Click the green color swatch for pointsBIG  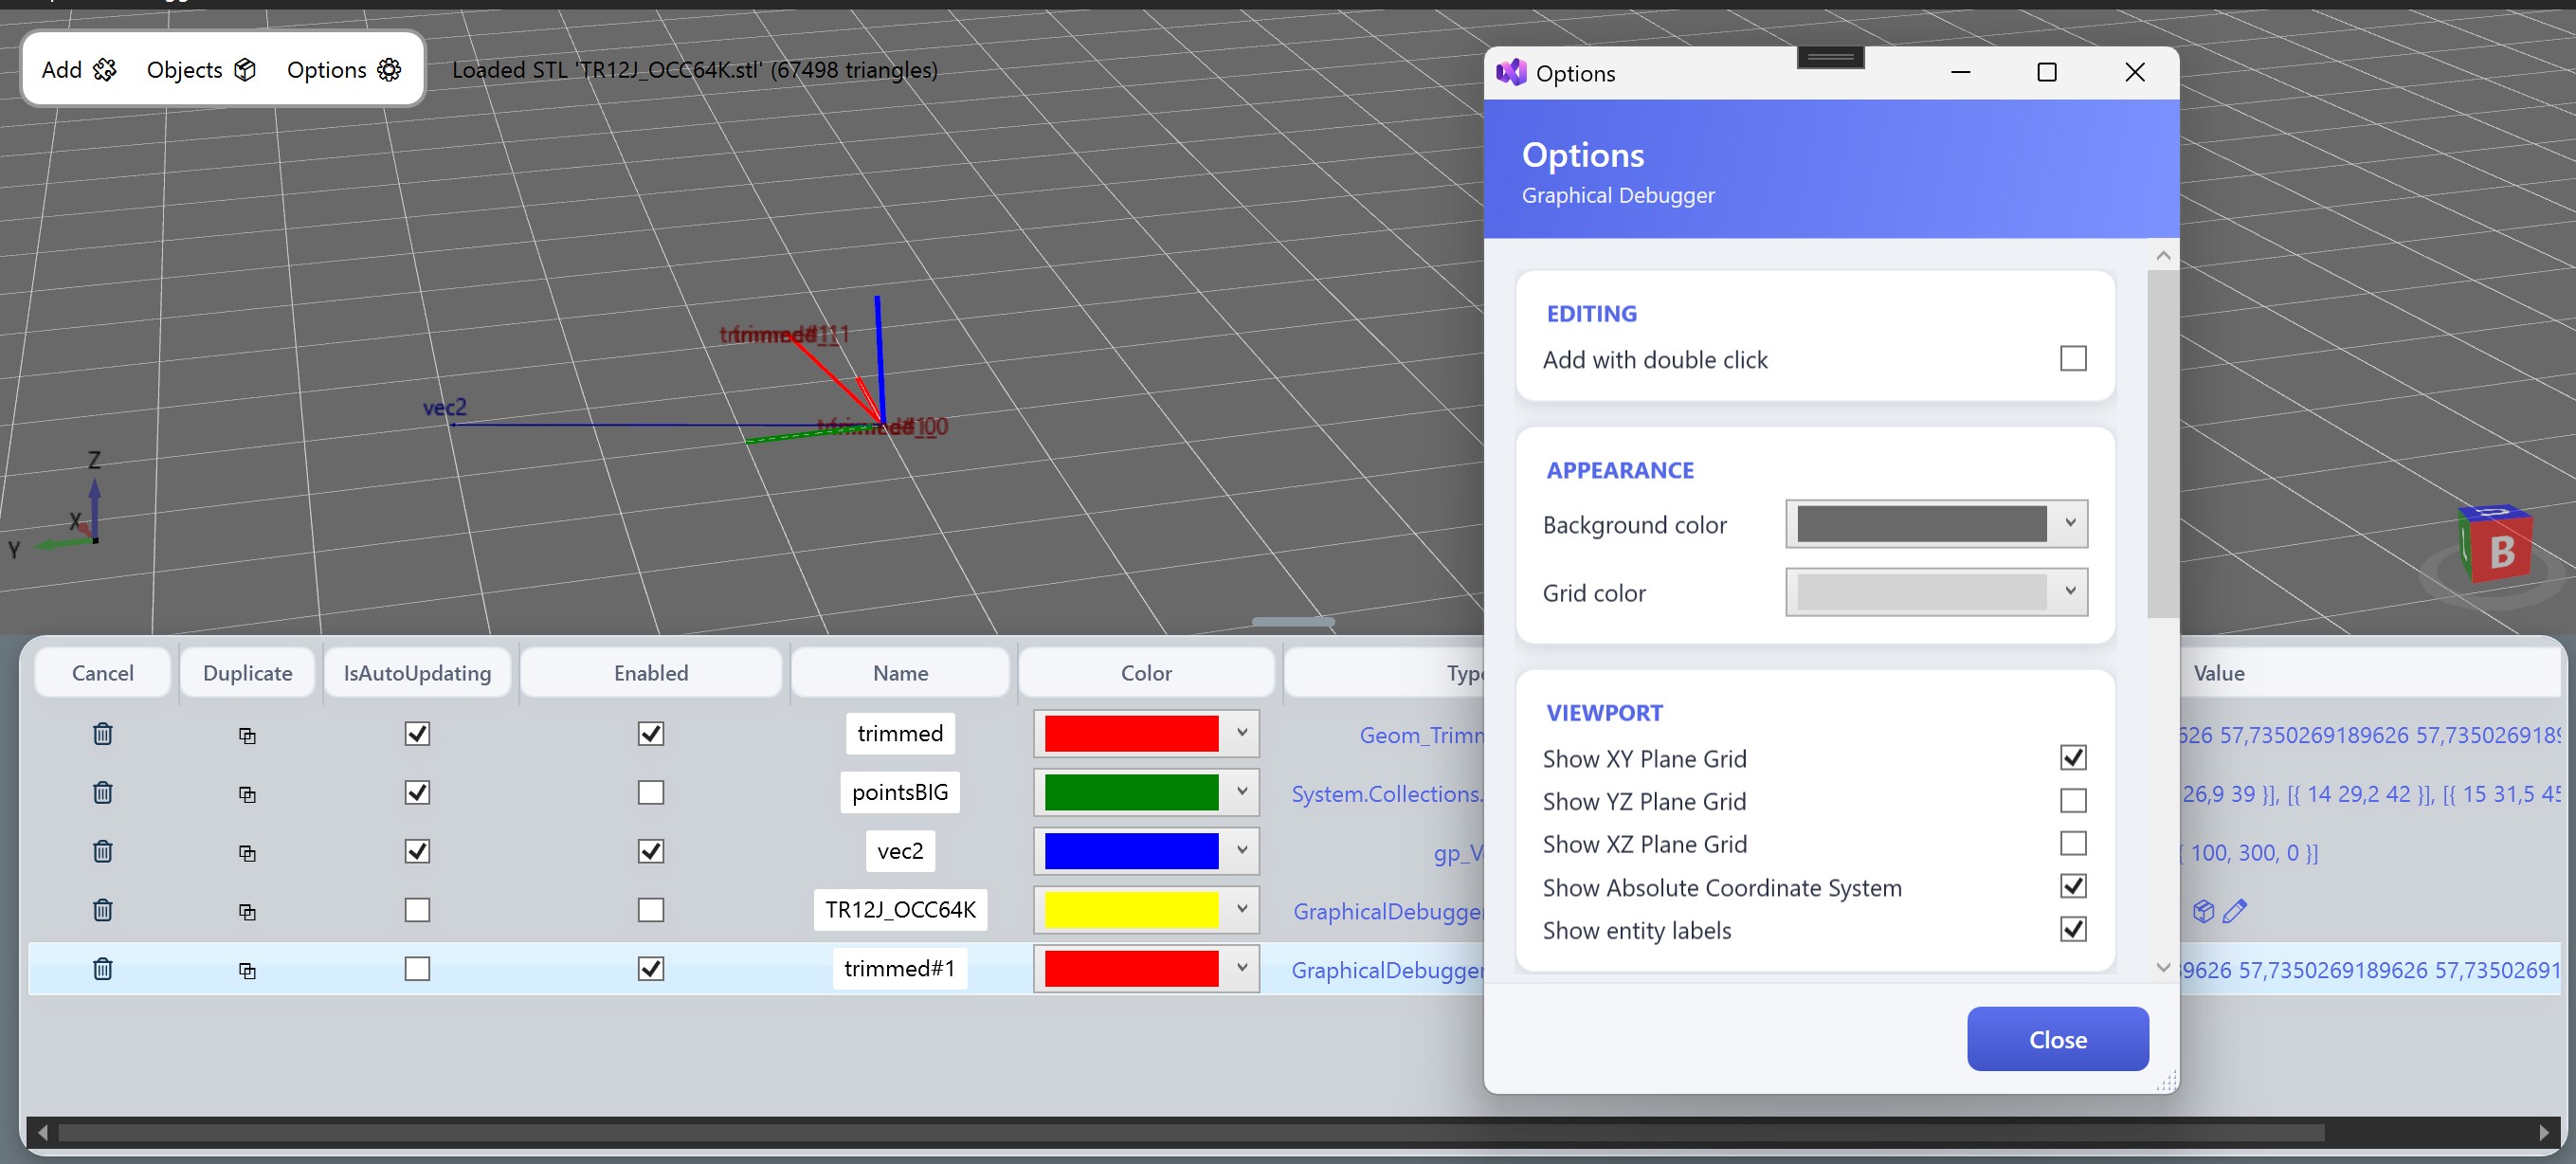click(1131, 793)
